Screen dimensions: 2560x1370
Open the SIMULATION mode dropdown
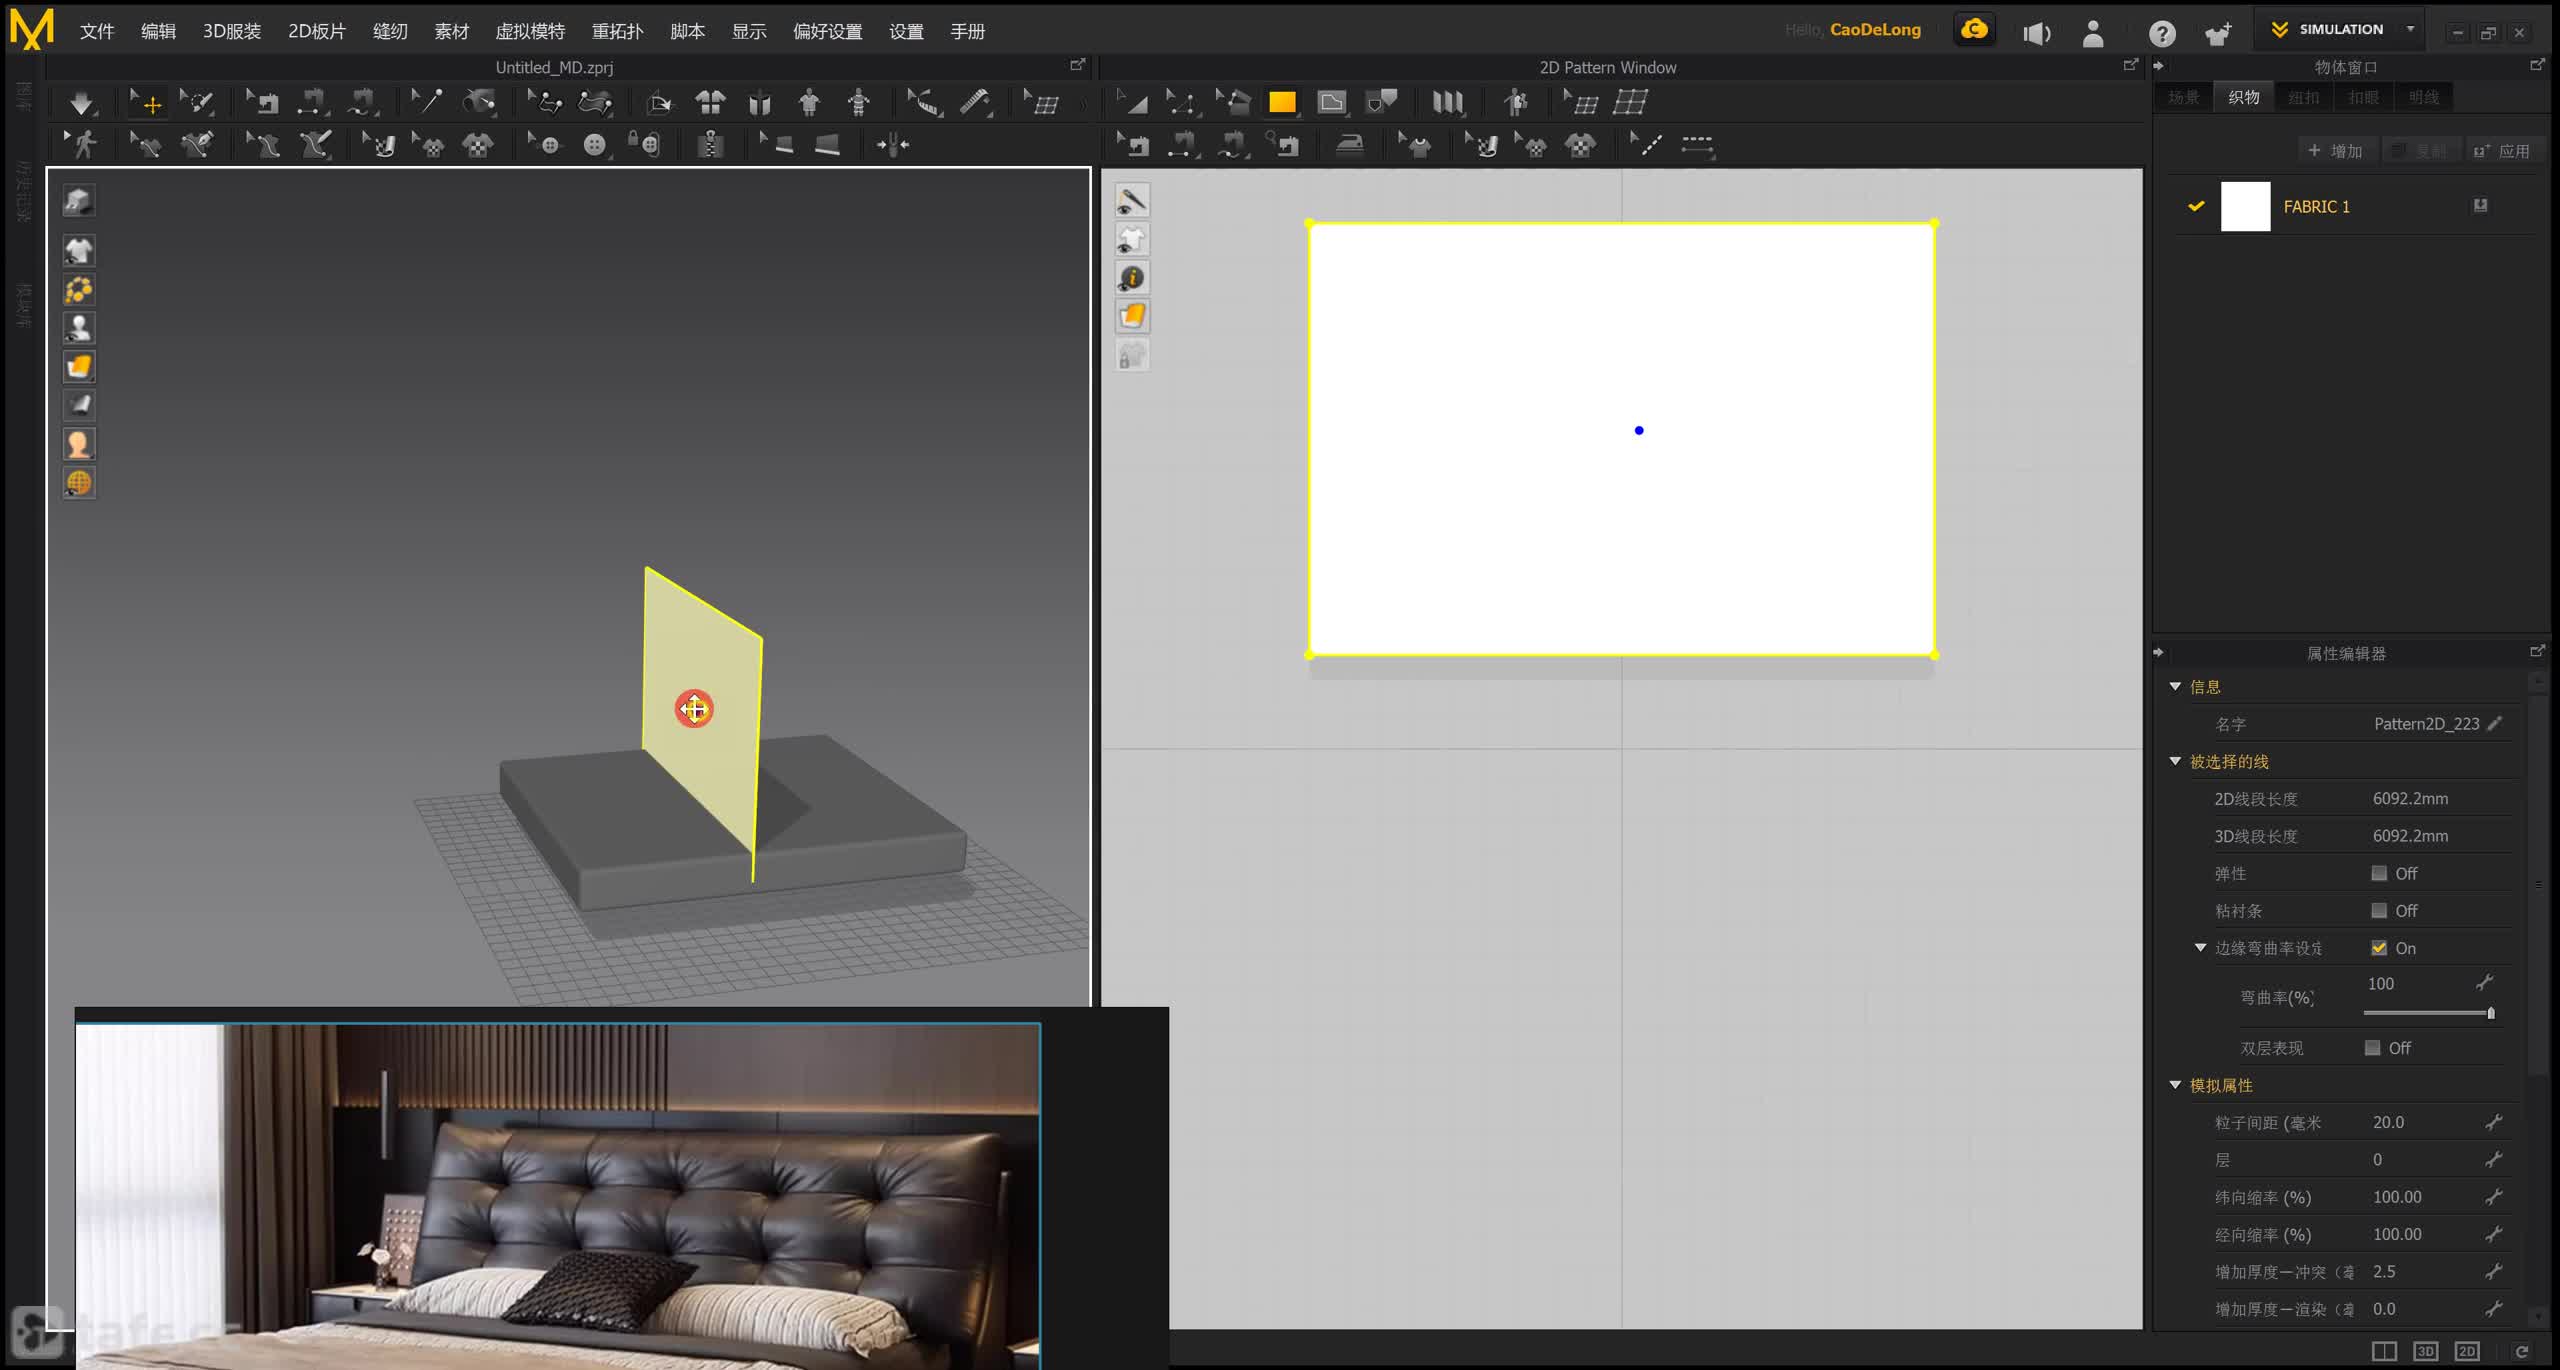coord(2410,29)
